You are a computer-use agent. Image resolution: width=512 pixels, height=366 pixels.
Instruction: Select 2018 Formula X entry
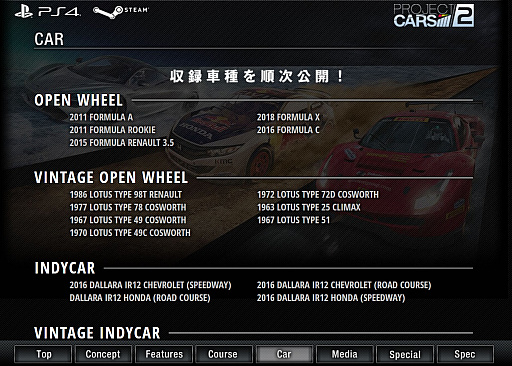pyautogui.click(x=288, y=117)
